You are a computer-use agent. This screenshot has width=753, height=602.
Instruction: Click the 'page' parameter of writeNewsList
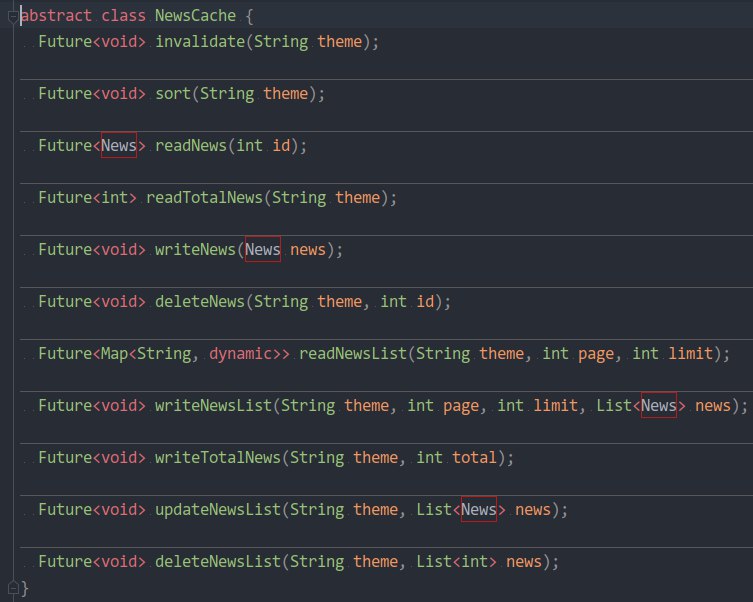(461, 405)
